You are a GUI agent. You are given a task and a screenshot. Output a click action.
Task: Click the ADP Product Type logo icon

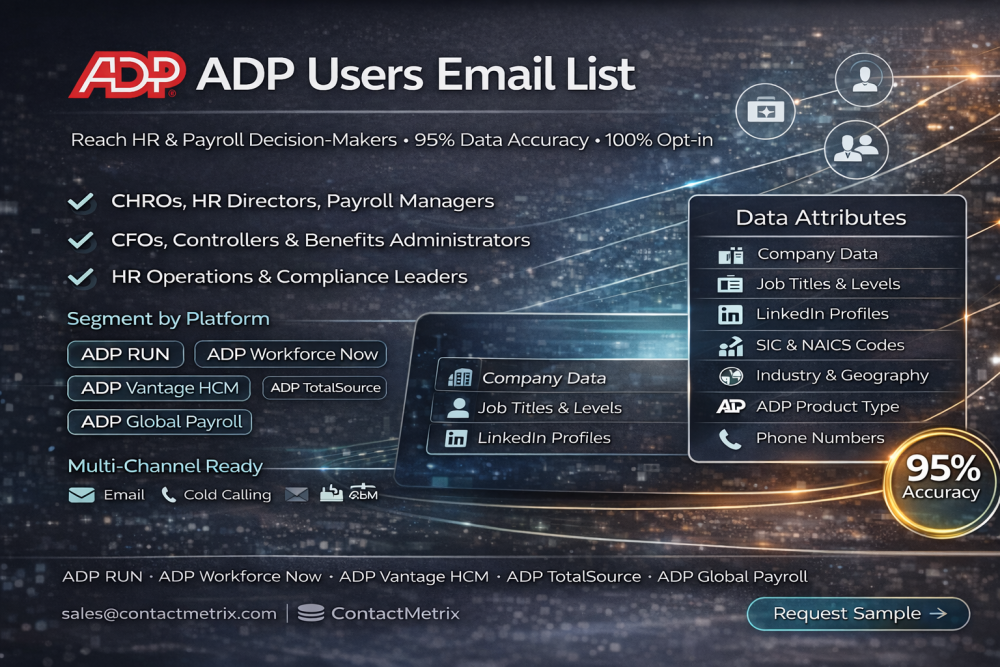(731, 406)
